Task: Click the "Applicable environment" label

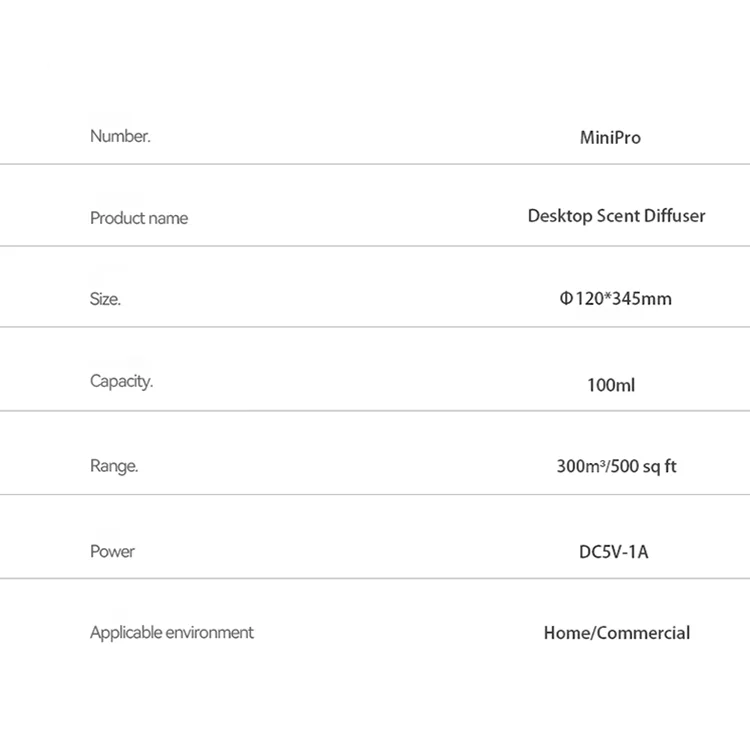Action: pyautogui.click(x=172, y=632)
